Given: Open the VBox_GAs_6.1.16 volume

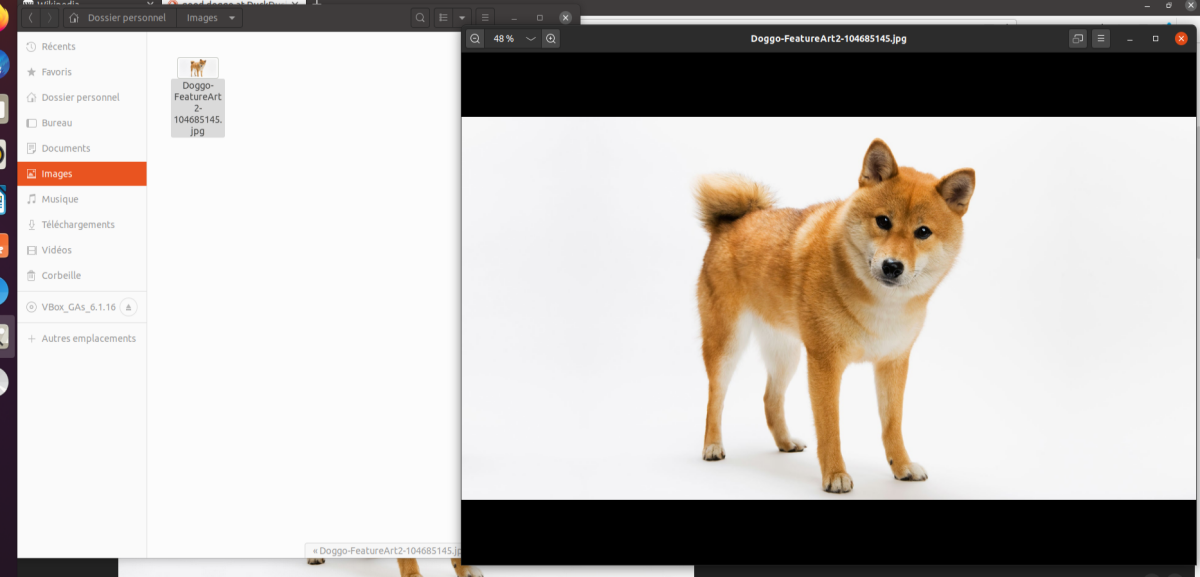Looking at the screenshot, I should tap(70, 307).
